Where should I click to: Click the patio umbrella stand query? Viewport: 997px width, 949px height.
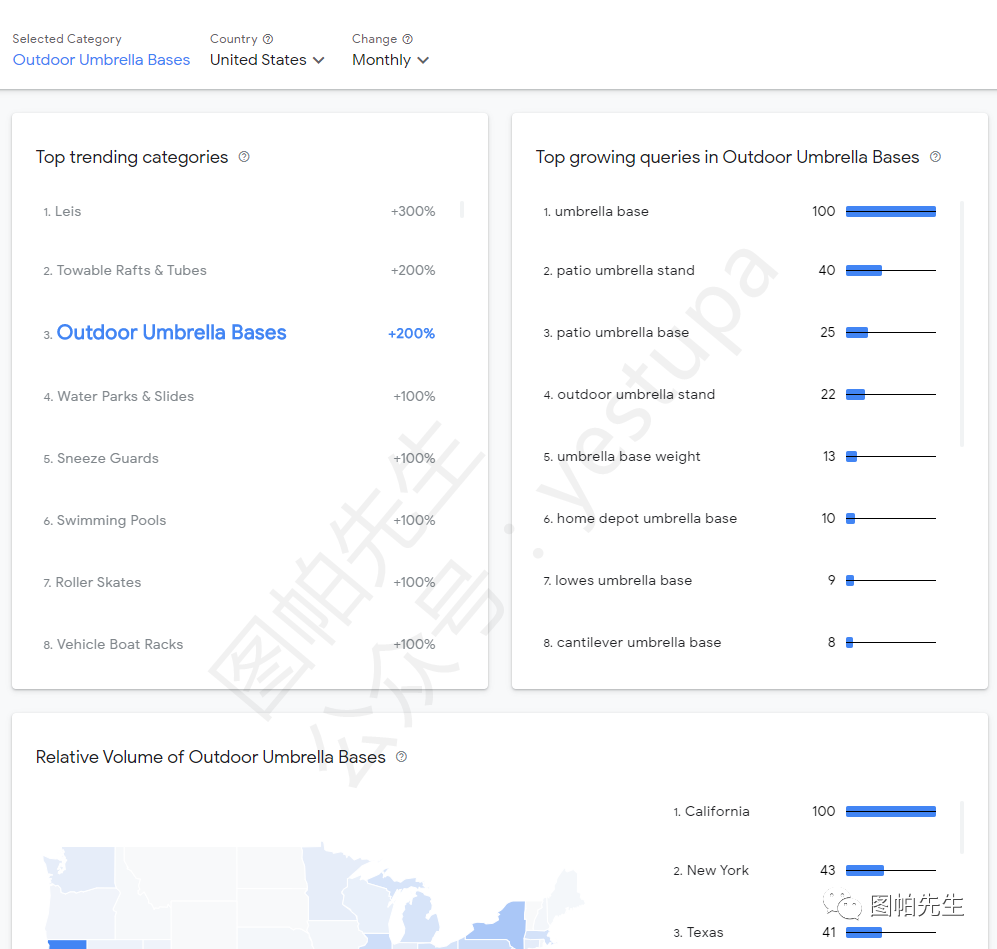pyautogui.click(x=625, y=271)
